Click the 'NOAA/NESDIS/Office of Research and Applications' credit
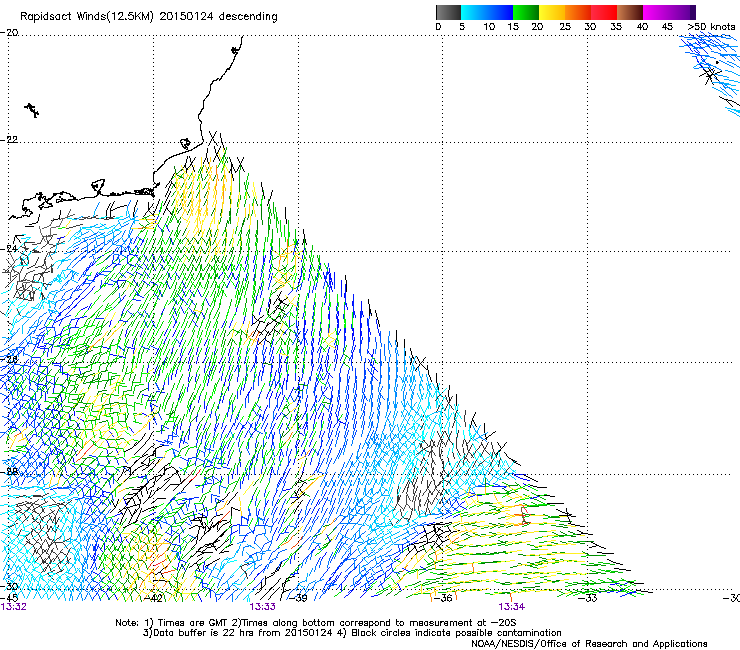Viewport: 740px width, 650px height. (x=589, y=644)
